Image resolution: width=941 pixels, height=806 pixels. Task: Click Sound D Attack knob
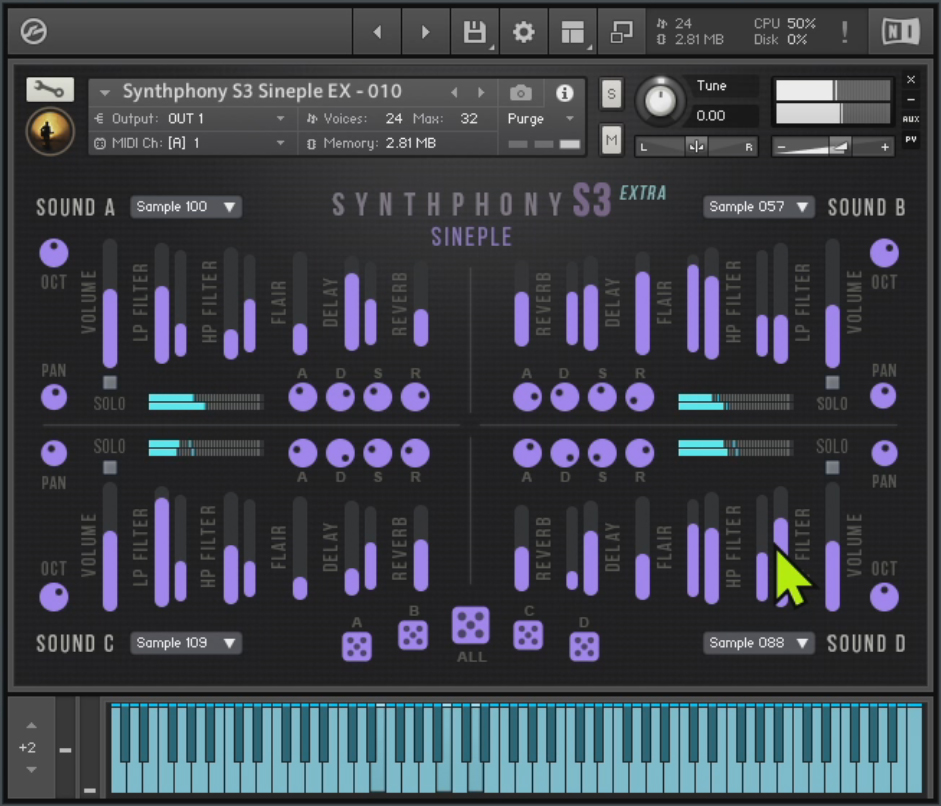pos(527,453)
